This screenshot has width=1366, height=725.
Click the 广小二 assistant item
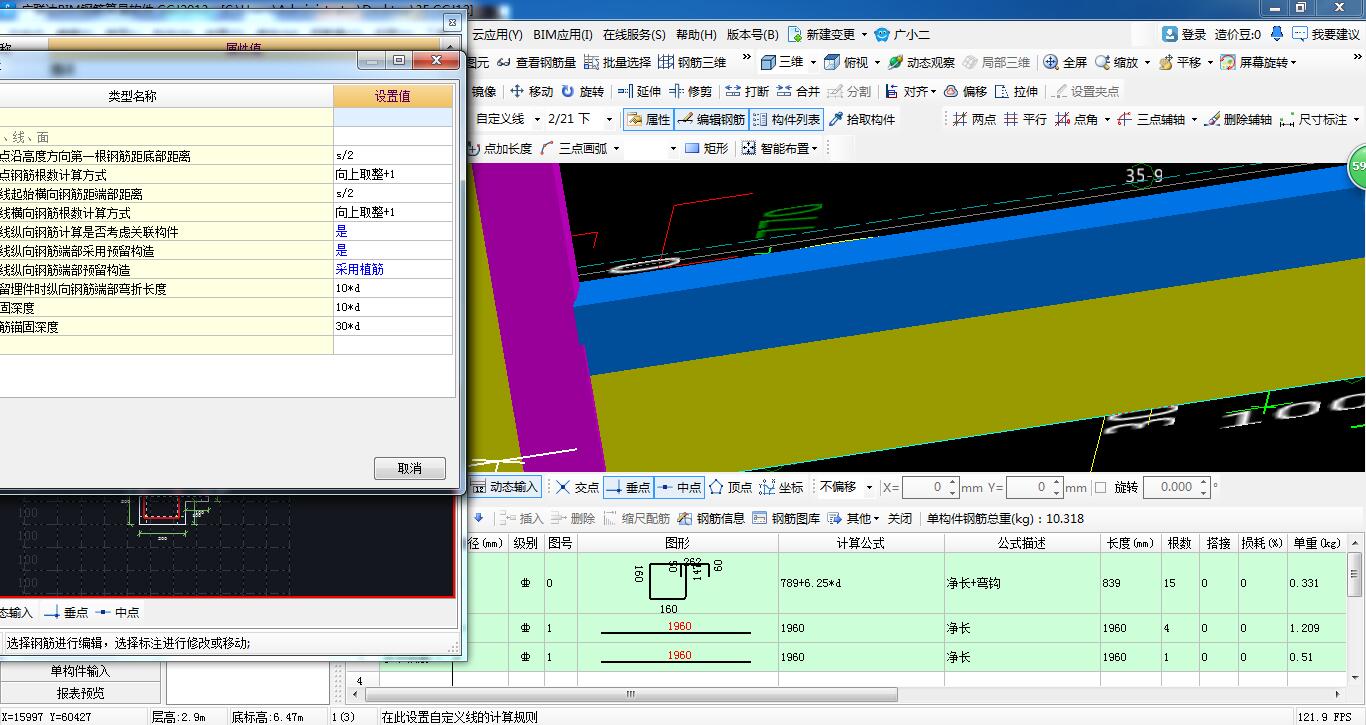coord(902,34)
